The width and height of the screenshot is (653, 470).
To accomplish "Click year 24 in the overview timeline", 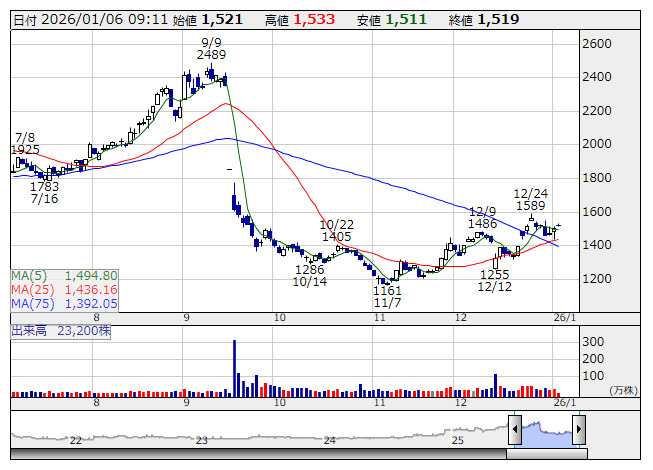I will pos(330,440).
